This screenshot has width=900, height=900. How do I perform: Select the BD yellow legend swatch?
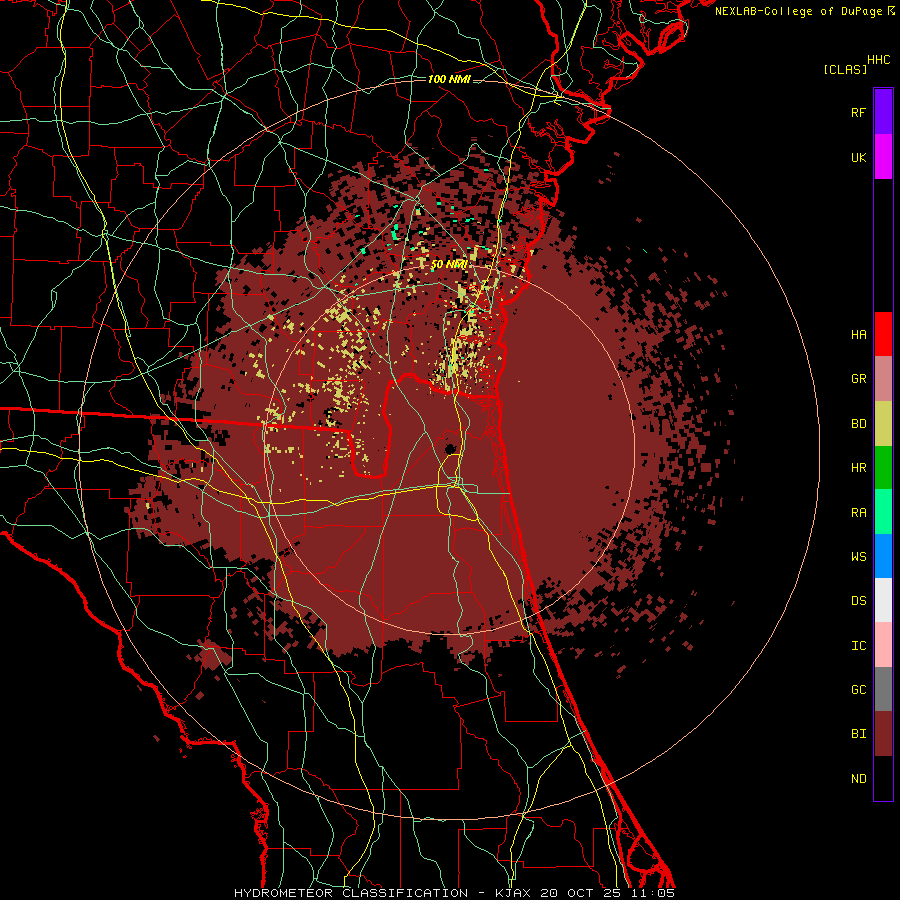click(883, 424)
